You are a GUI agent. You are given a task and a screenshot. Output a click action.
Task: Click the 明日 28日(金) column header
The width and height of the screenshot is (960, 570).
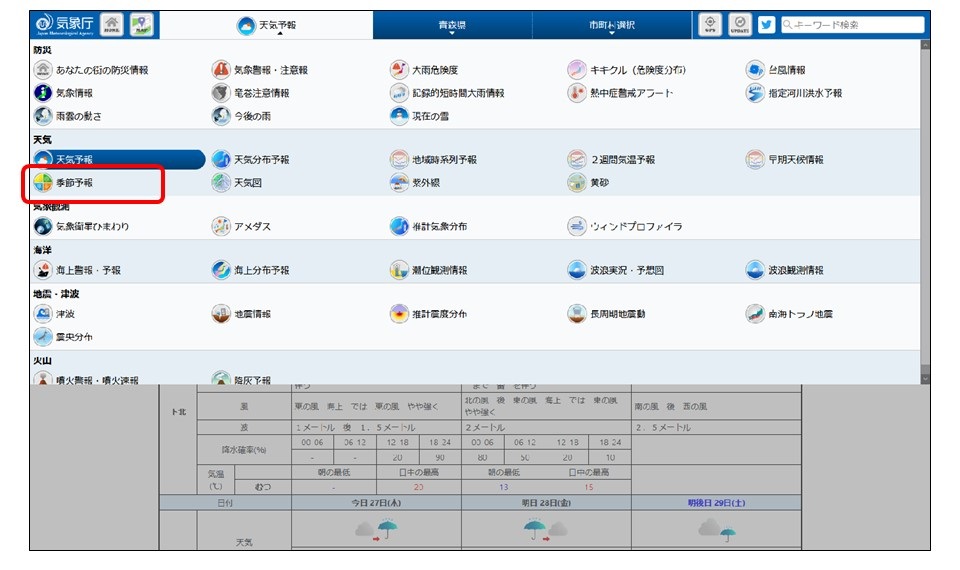coord(546,503)
